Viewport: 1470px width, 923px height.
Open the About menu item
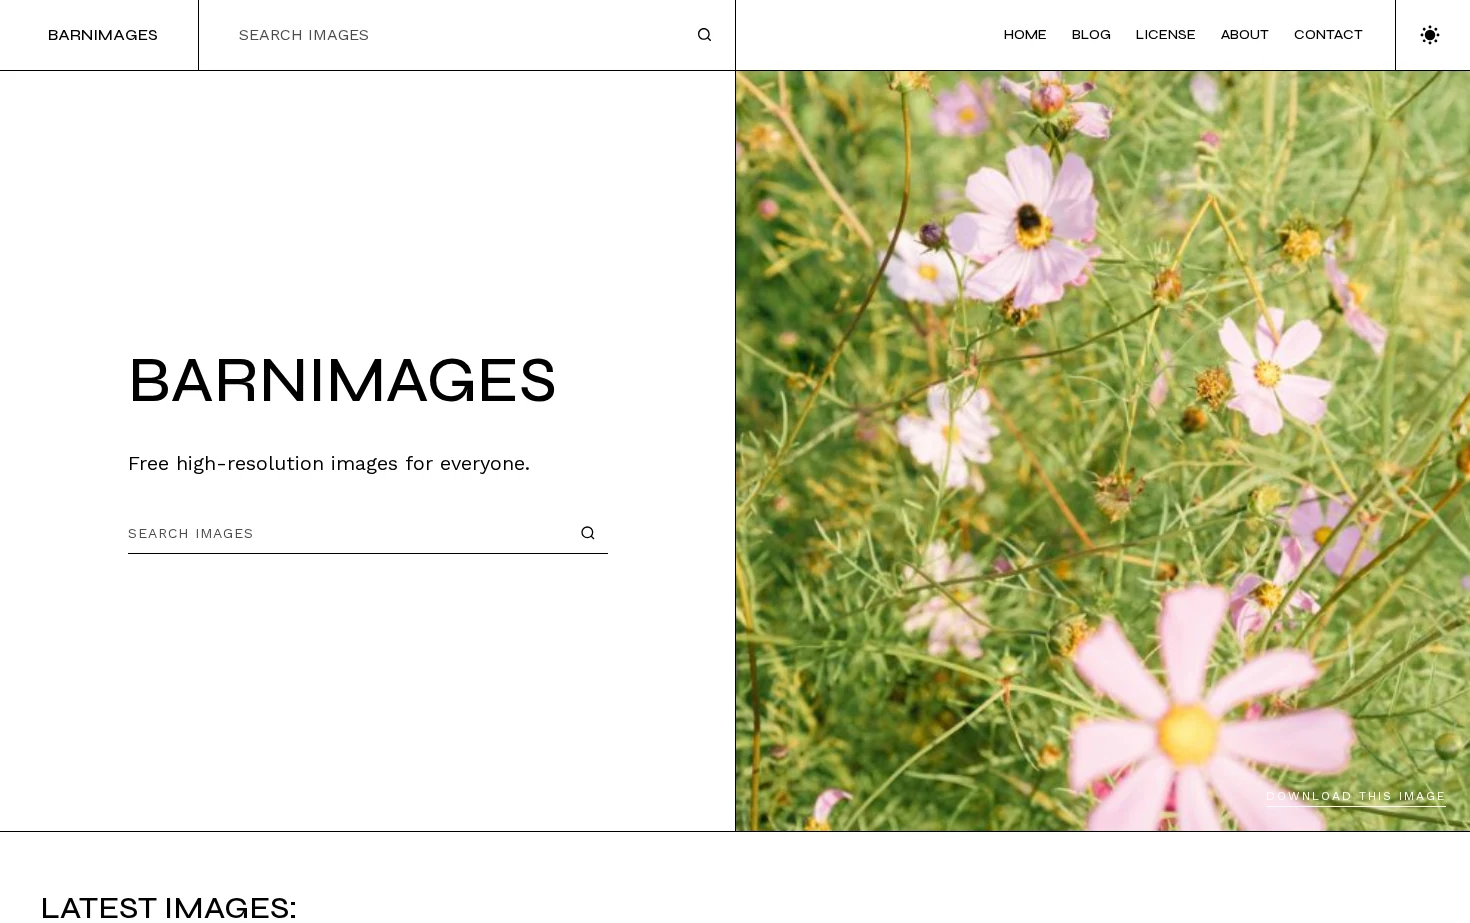click(1244, 35)
